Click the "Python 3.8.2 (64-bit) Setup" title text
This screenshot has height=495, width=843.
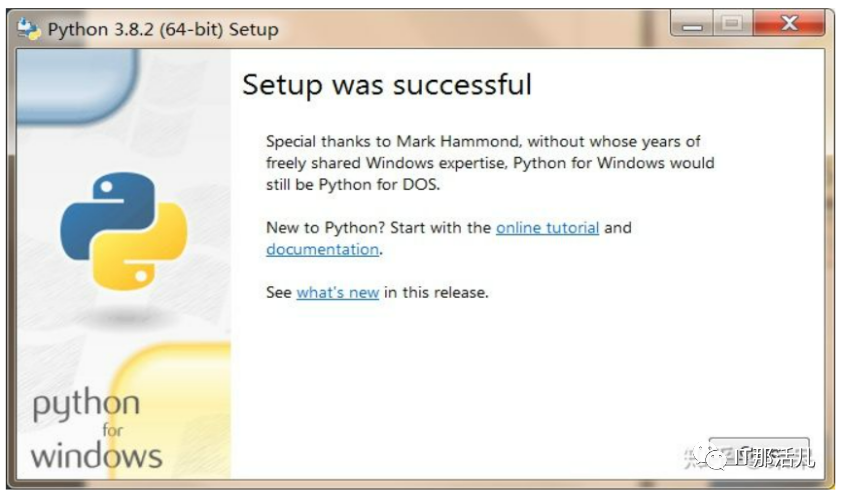[x=162, y=29]
